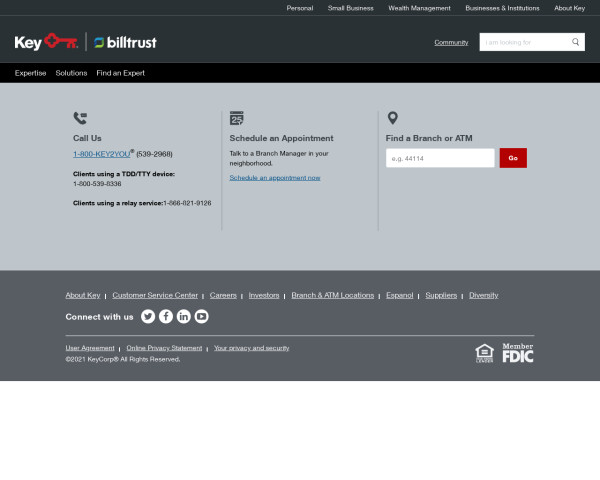Click 'Schedule an Appointment' heading
600x480 pixels.
click(281, 138)
